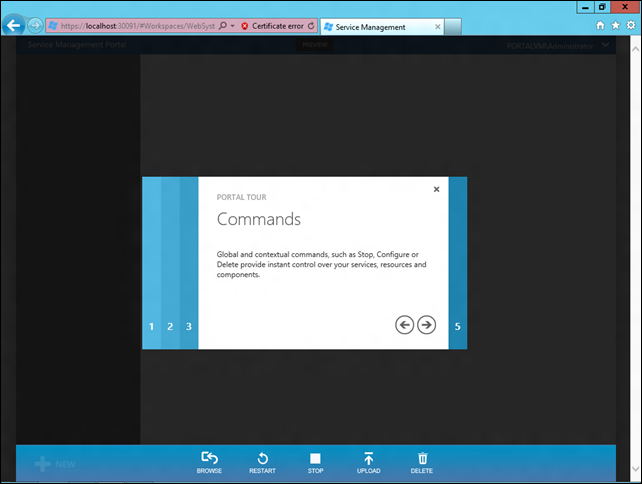This screenshot has height=484, width=642.
Task: Select the Service Management browser tab
Action: point(370,26)
